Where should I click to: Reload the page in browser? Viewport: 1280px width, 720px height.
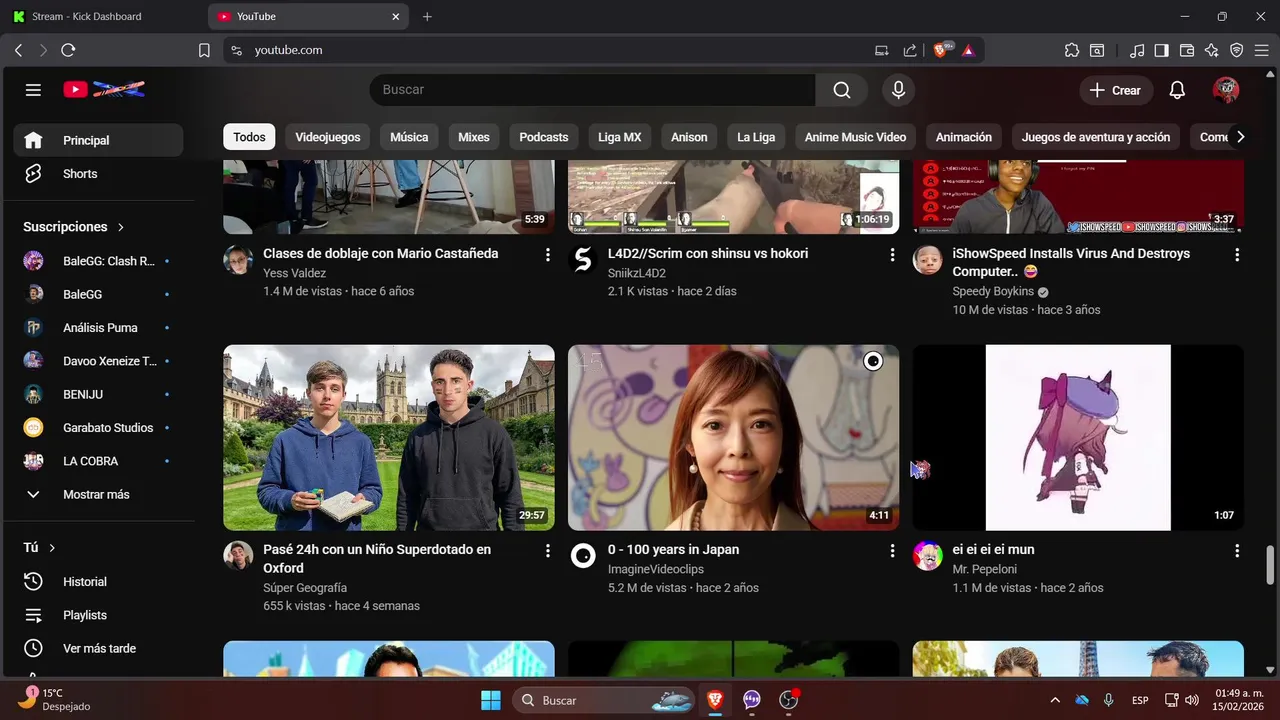[x=68, y=50]
